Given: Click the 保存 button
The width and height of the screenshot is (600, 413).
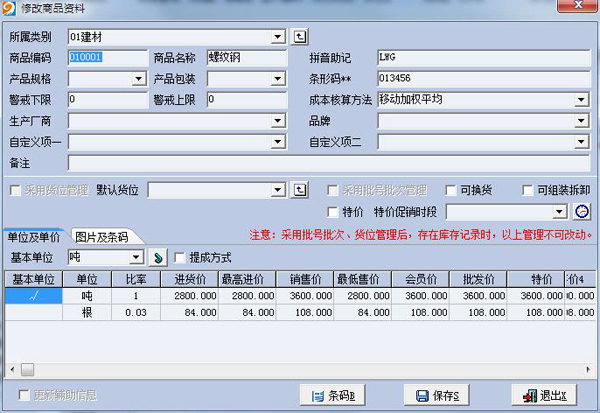Looking at the screenshot, I should pos(437,396).
